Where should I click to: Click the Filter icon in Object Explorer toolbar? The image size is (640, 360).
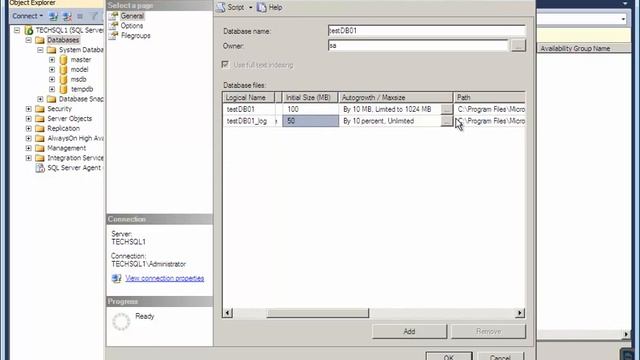[94, 16]
